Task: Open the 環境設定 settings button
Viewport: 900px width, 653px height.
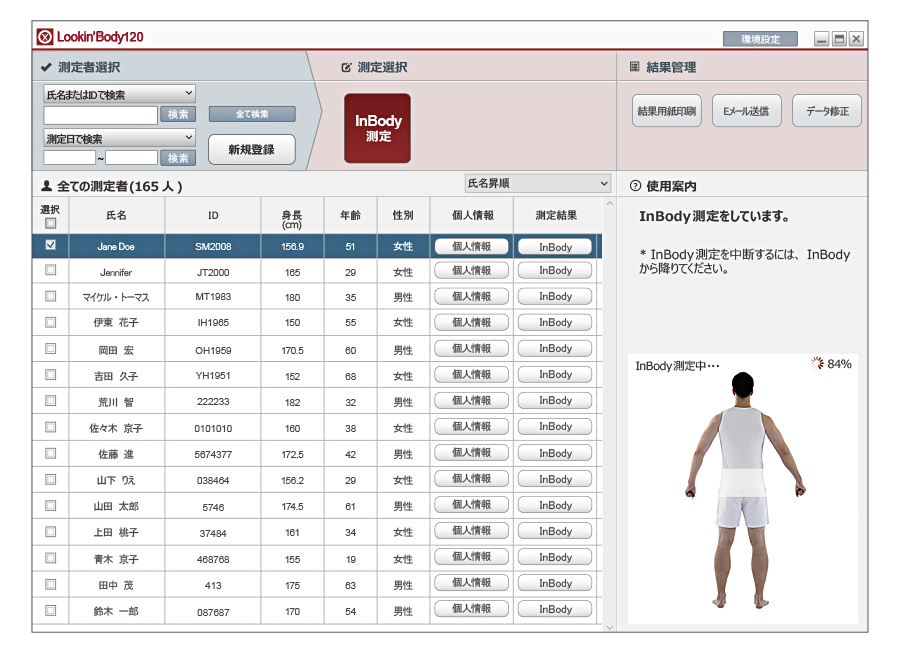Action: click(x=761, y=39)
